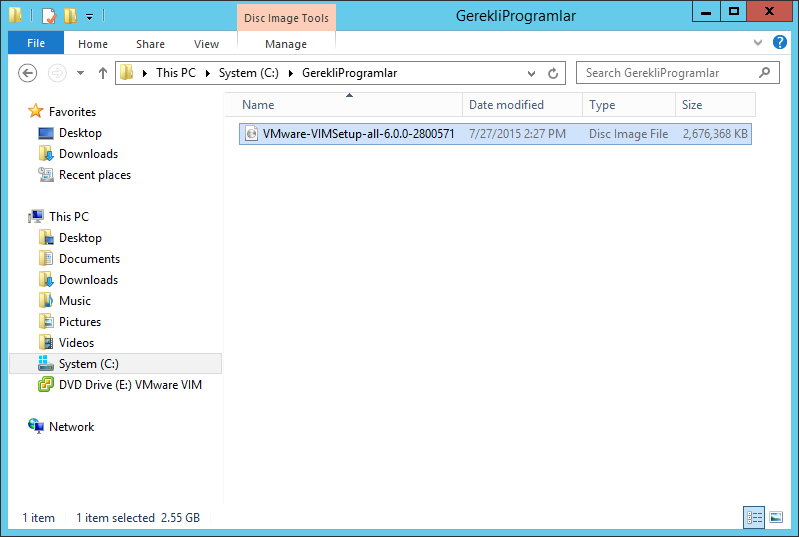Click System (C:) in the address breadcrumb
Viewport: 799px width, 537px height.
(x=249, y=73)
